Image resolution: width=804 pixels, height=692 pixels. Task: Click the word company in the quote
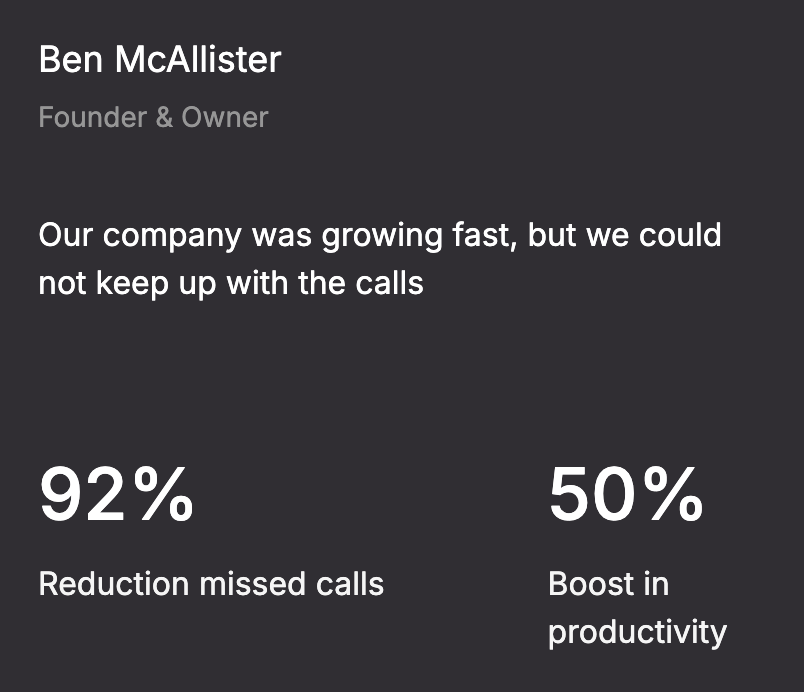(x=172, y=238)
